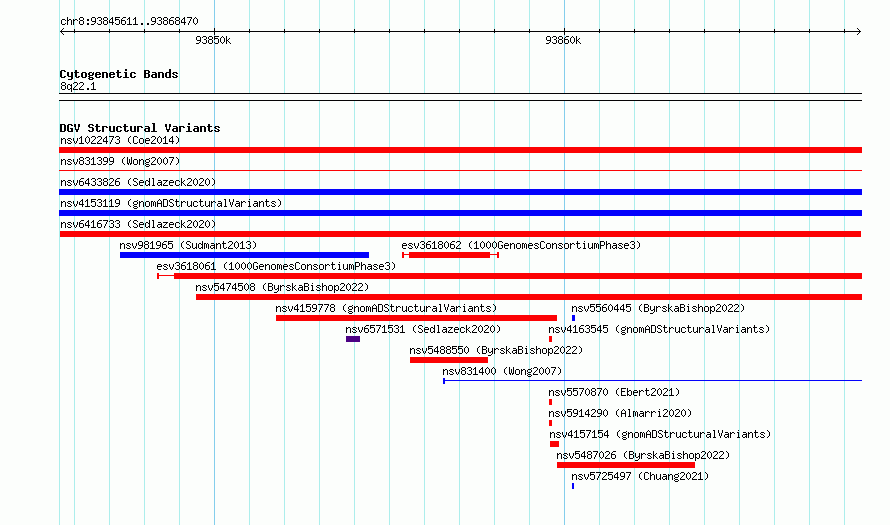Select the nsv981965 blue variant bar
The height and width of the screenshot is (525, 890).
244,255
